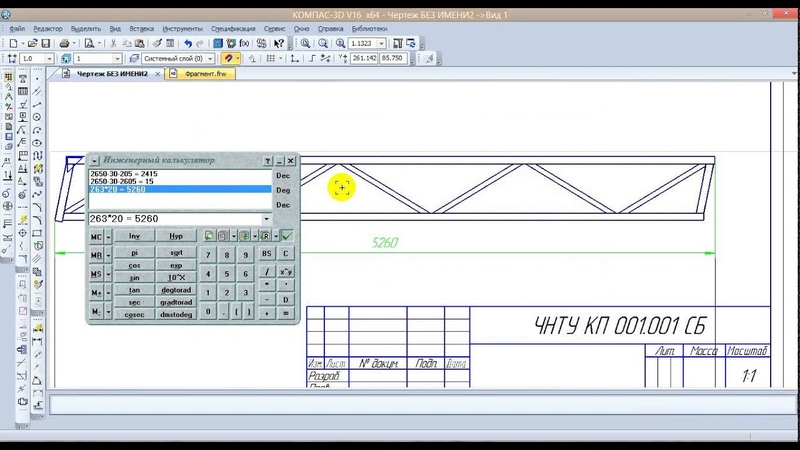This screenshot has height=450, width=800.
Task: Select the Point tool in the geometry panel
Action: click(37, 79)
